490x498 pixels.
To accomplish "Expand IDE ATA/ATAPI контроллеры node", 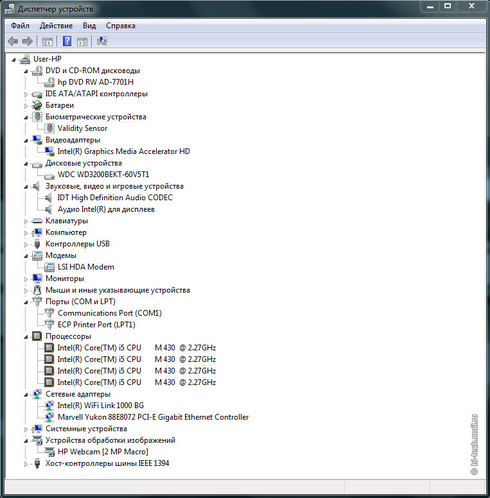I will [x=26, y=94].
